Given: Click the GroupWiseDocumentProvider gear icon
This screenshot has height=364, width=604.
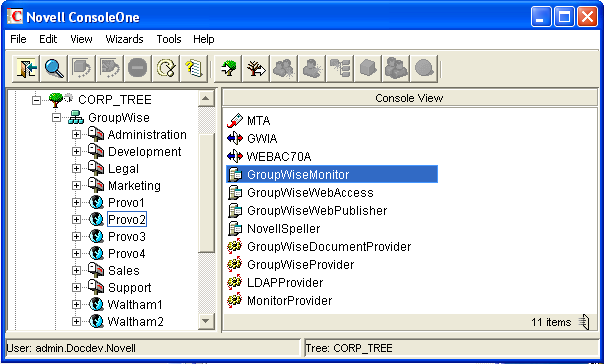Looking at the screenshot, I should click(x=235, y=246).
